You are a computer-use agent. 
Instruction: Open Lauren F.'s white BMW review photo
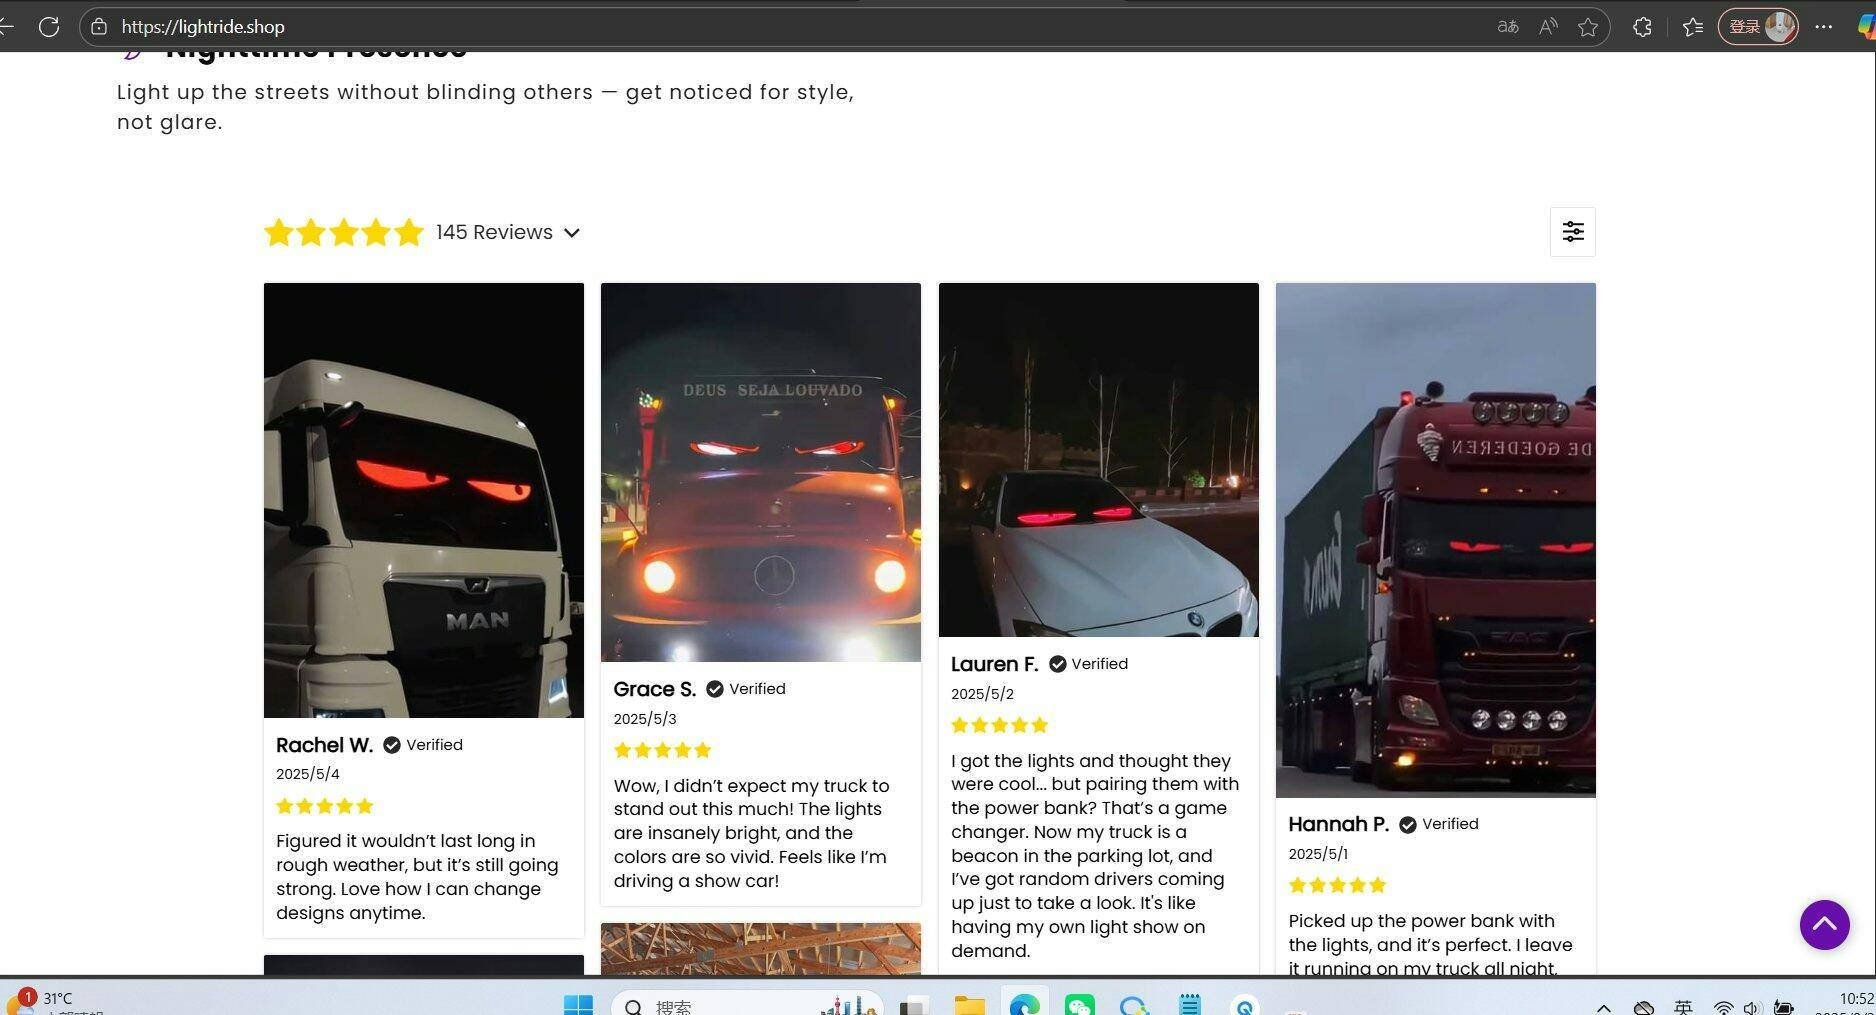point(1098,459)
